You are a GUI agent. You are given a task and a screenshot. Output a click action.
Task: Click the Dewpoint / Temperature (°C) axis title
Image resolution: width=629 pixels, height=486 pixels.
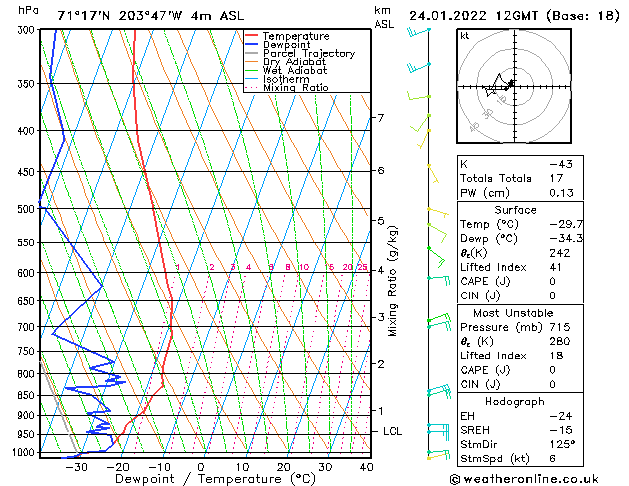215,479
